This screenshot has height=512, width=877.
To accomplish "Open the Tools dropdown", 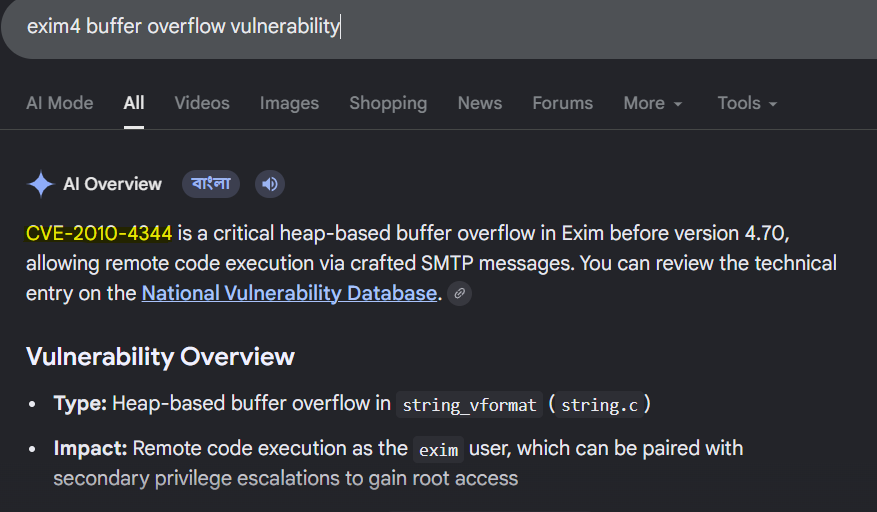I will [747, 104].
